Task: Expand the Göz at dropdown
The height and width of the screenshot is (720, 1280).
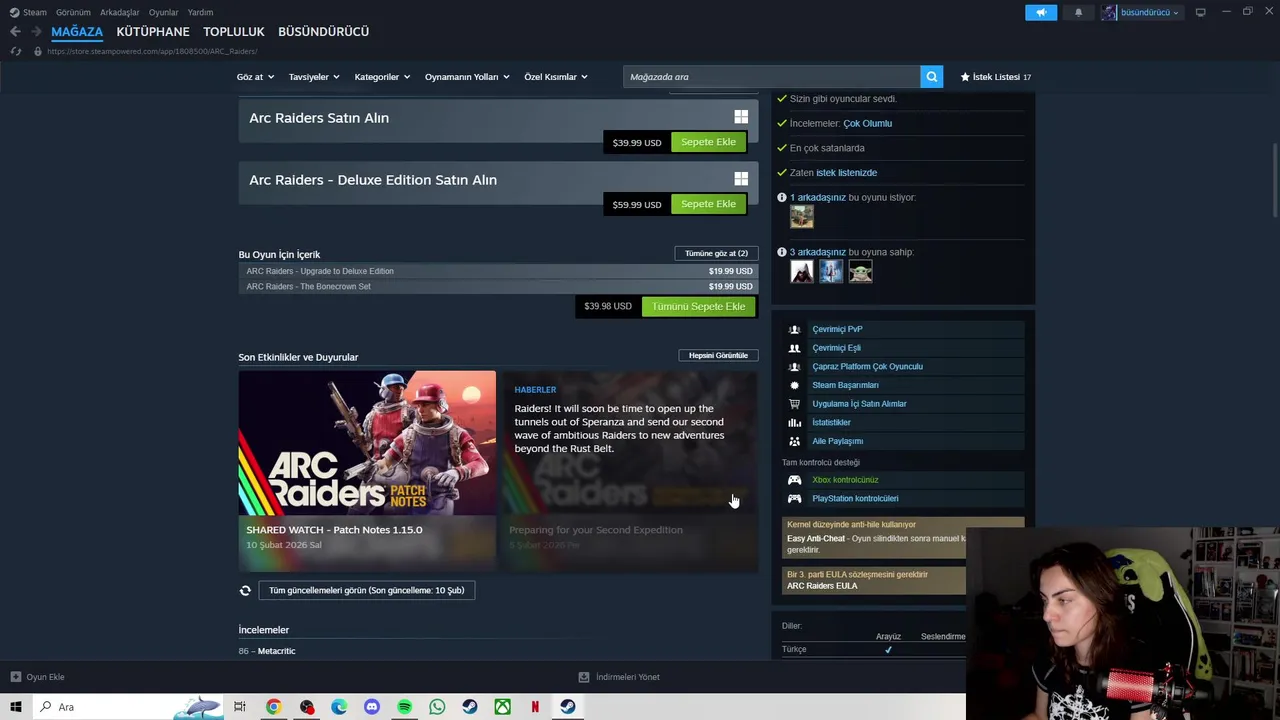Action: pos(255,77)
